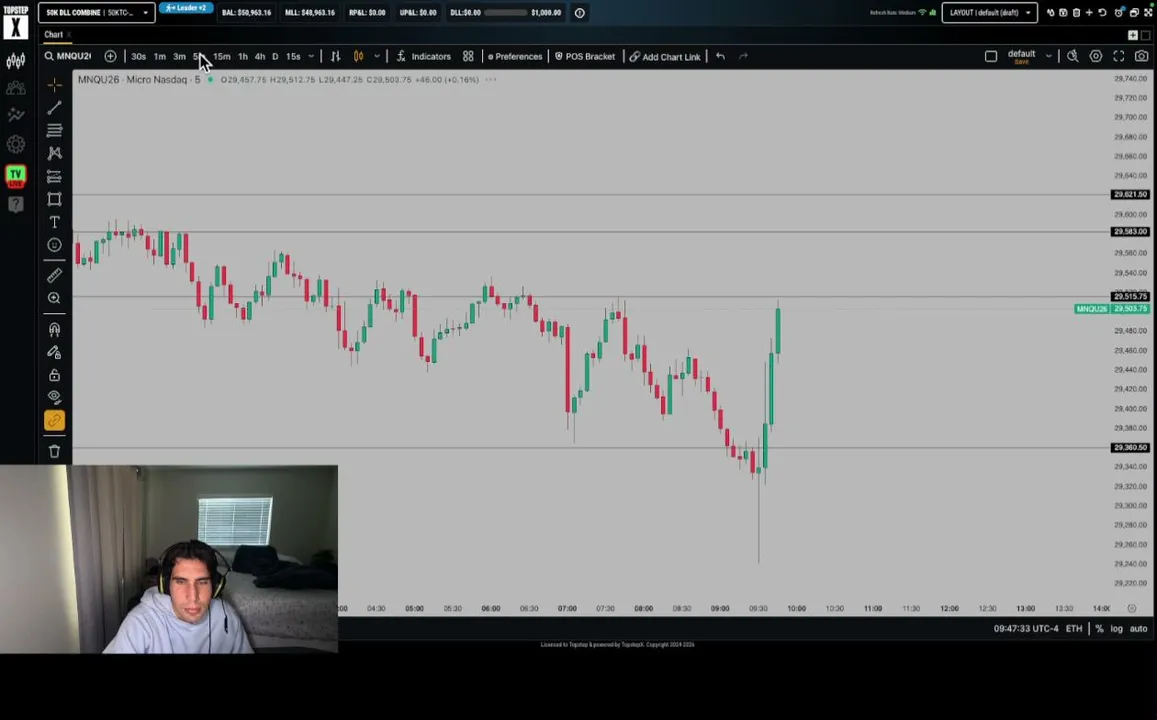This screenshot has height=720, width=1157.
Task: Open the candlestick chart section in sidebar
Action: coord(15,61)
